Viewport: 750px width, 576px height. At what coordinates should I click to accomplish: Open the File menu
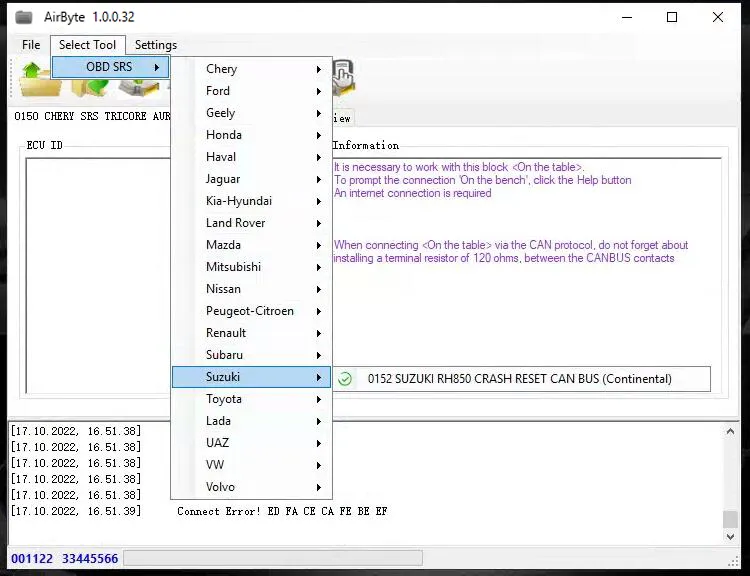point(31,45)
